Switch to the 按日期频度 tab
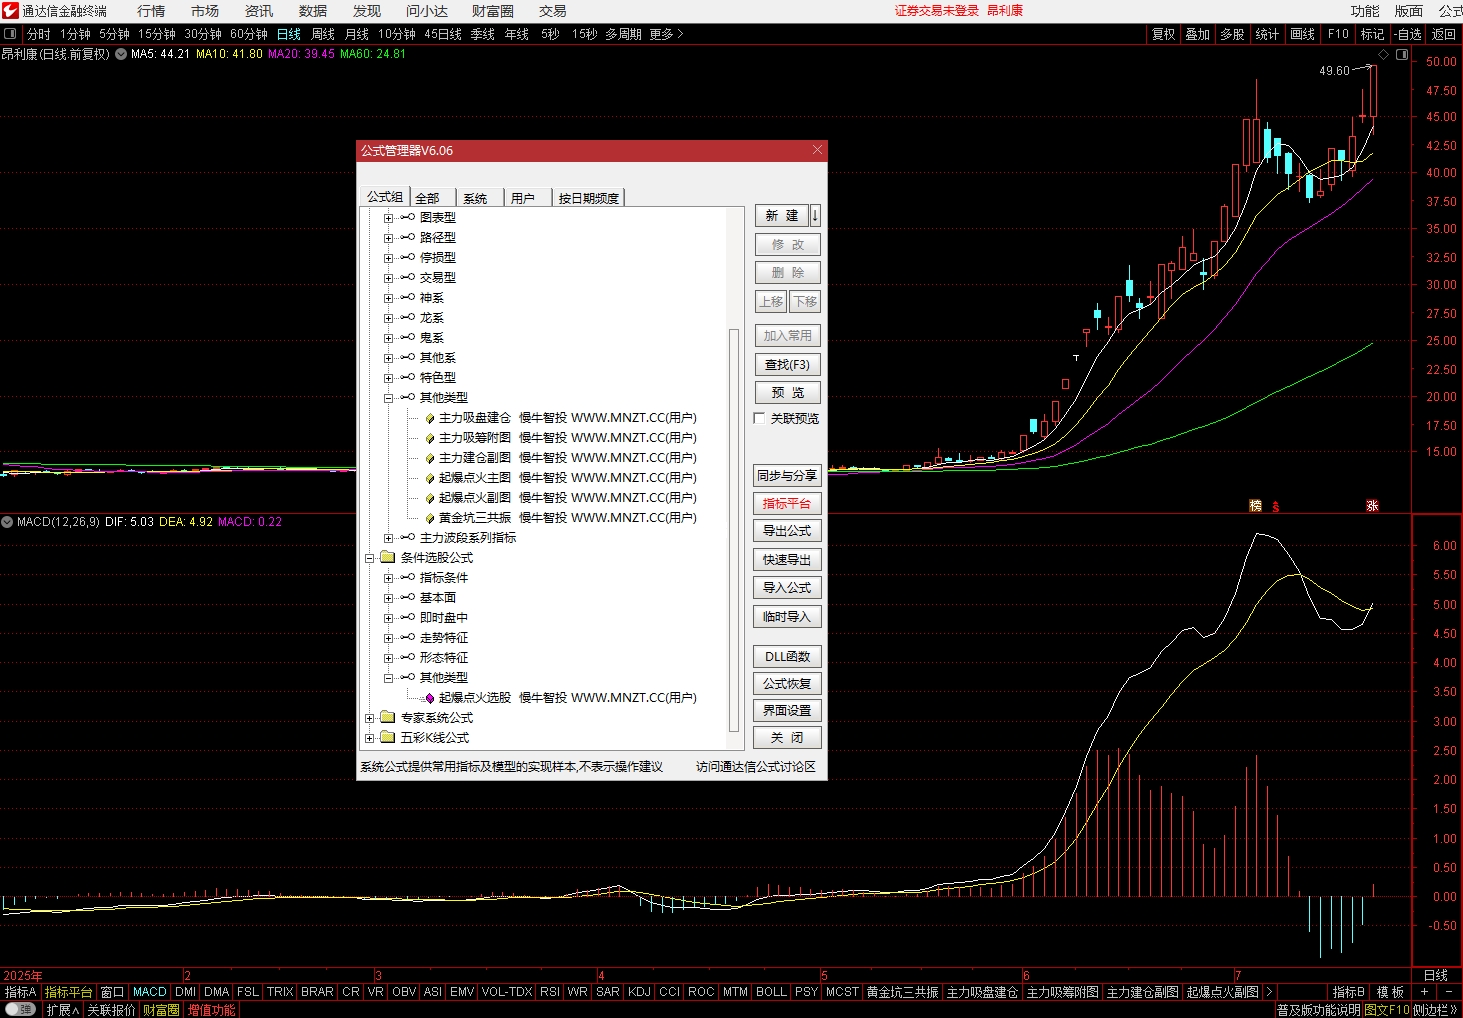This screenshot has width=1463, height=1018. 589,198
